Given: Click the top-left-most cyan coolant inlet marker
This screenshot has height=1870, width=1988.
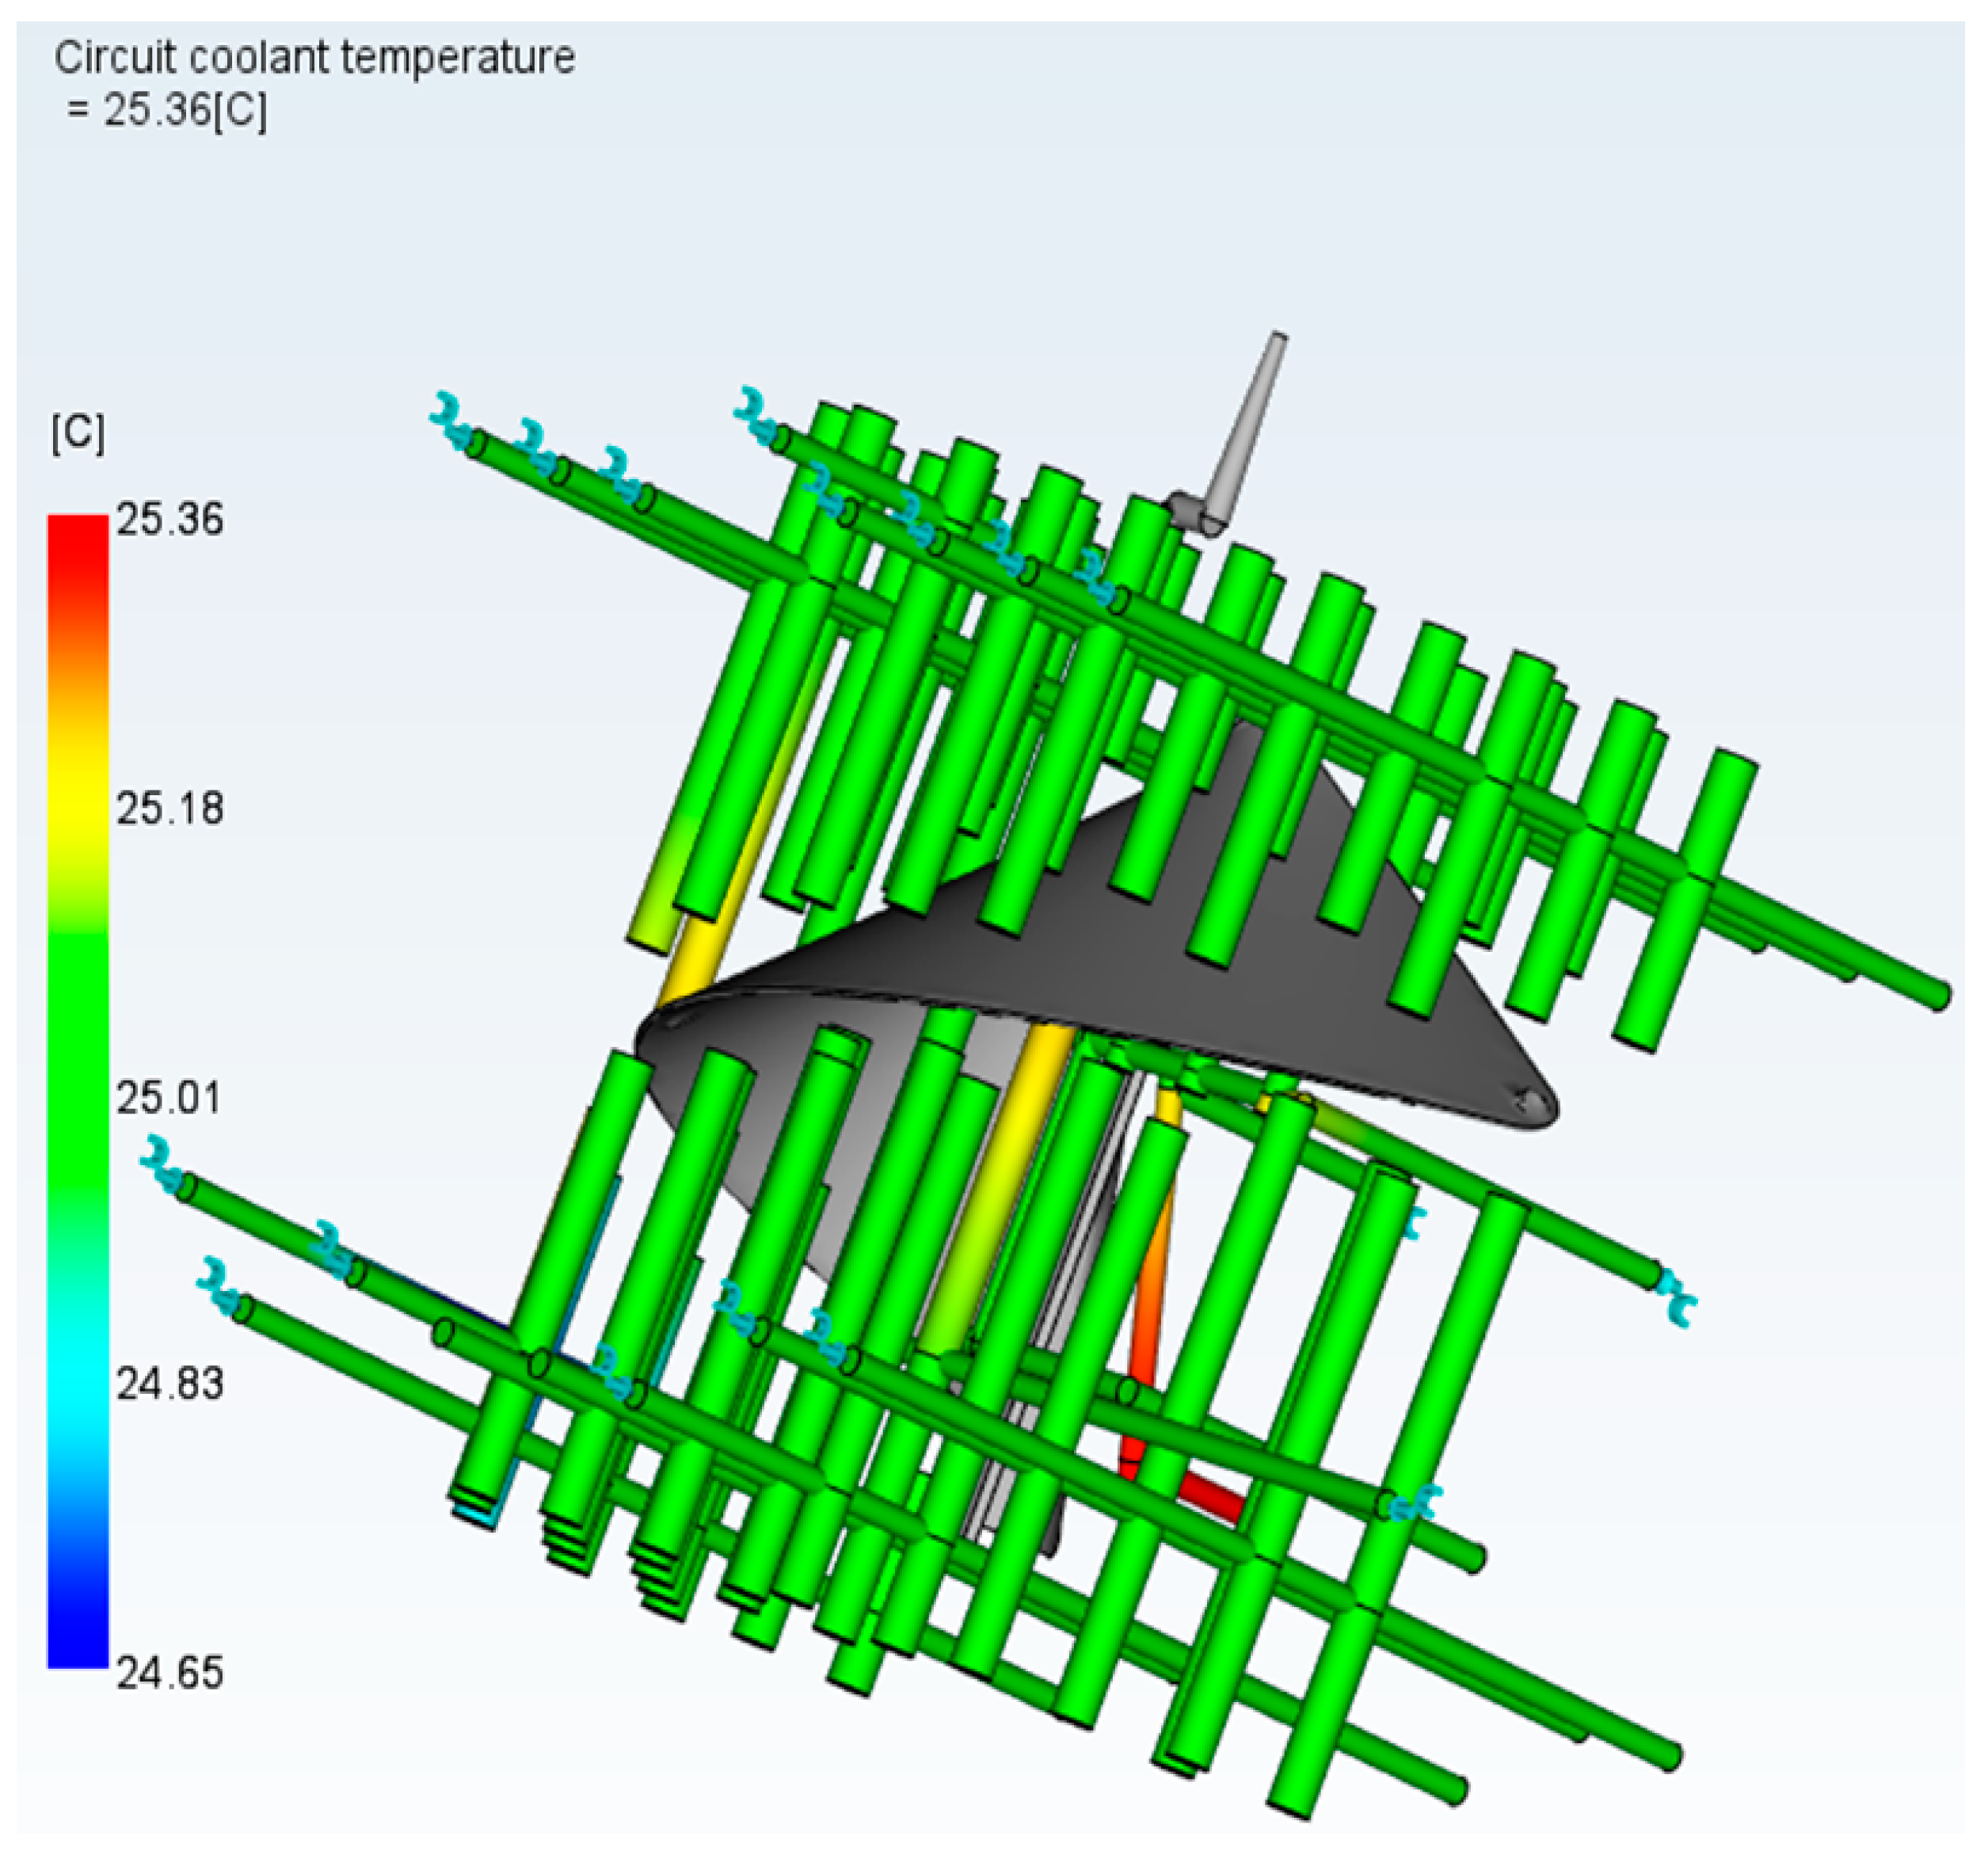Looking at the screenshot, I should pyautogui.click(x=450, y=420).
